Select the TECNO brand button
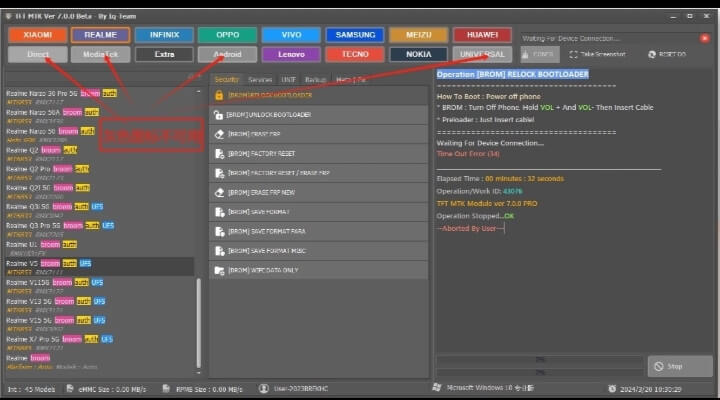Viewport: 720px width, 400px height. coord(355,54)
